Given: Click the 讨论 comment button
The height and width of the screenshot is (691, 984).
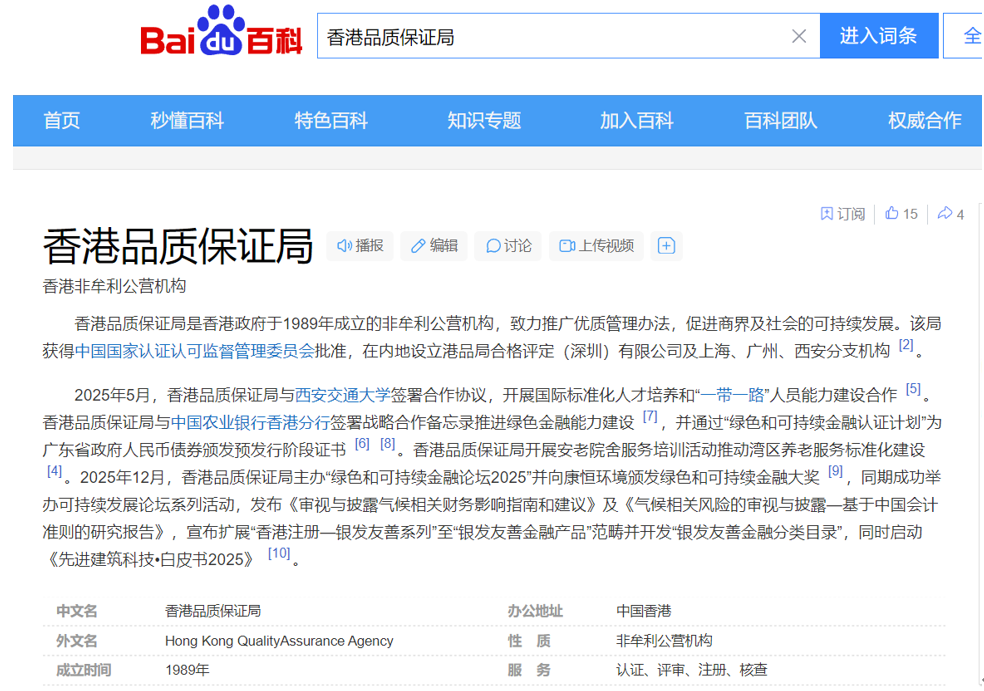Looking at the screenshot, I should pyautogui.click(x=508, y=245).
